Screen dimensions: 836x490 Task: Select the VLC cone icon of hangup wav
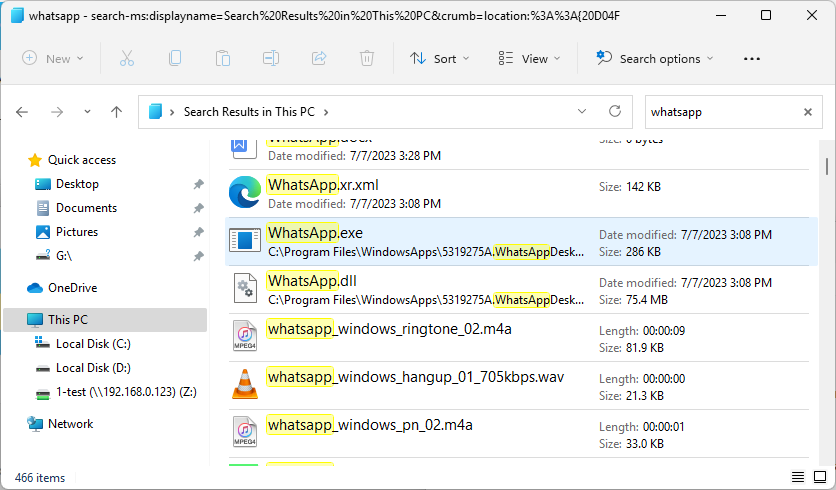245,384
